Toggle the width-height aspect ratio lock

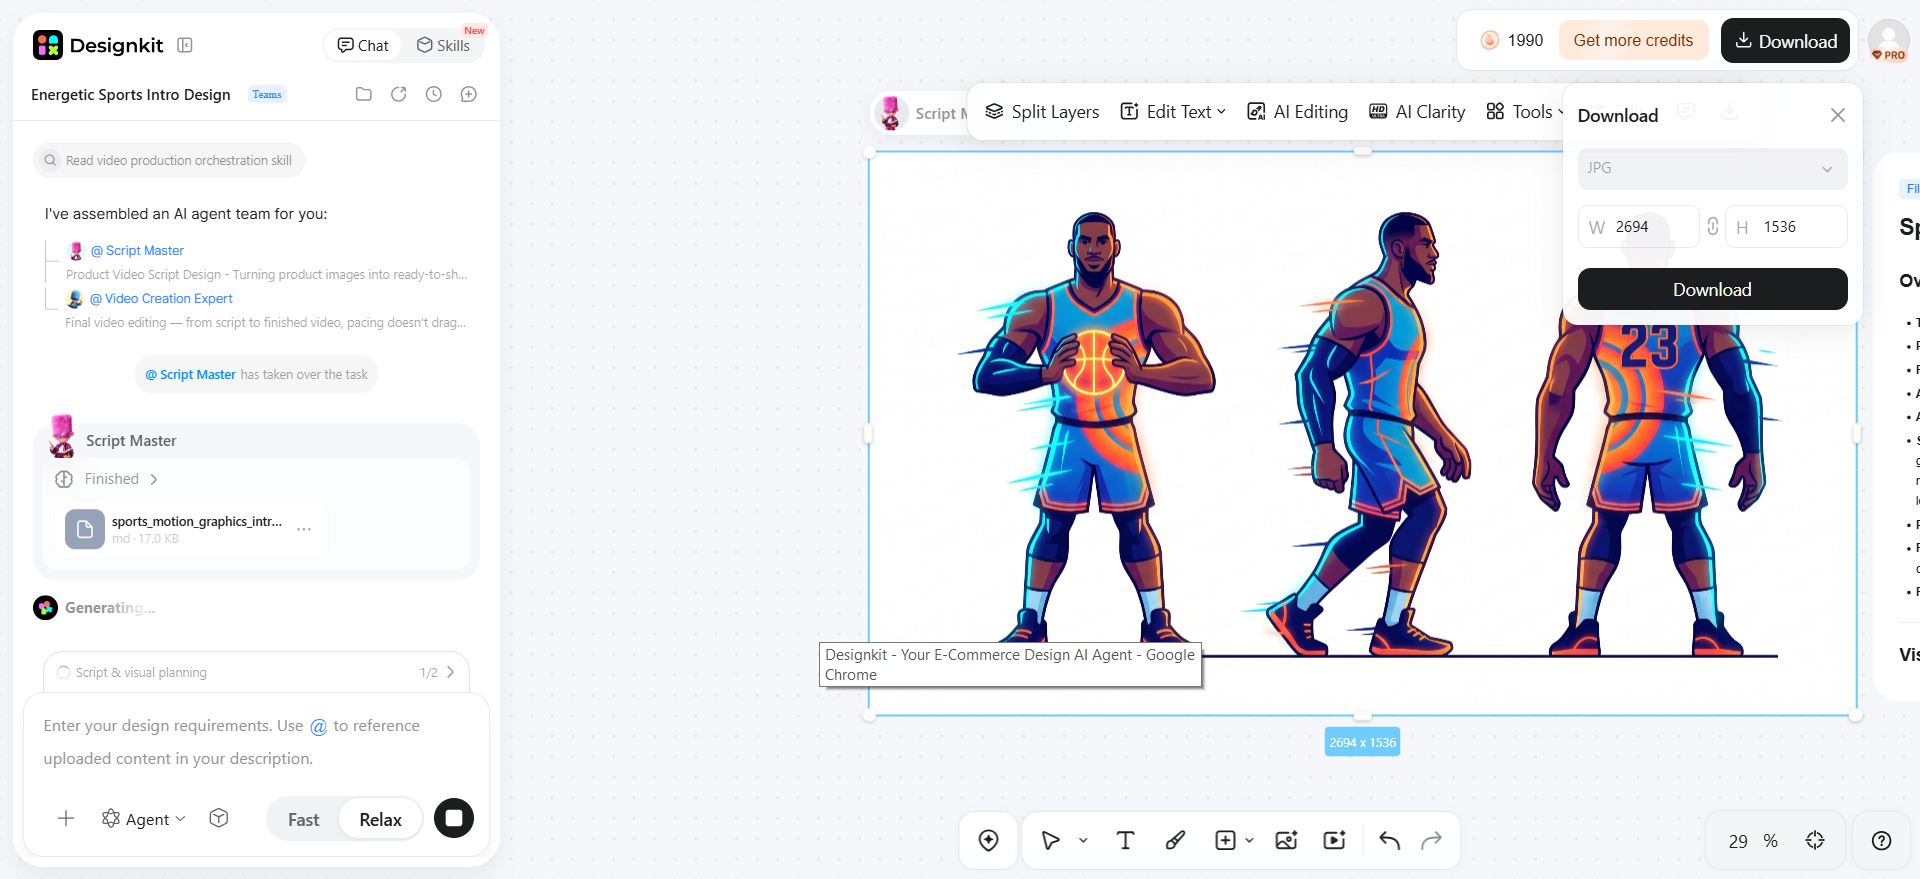(x=1713, y=227)
